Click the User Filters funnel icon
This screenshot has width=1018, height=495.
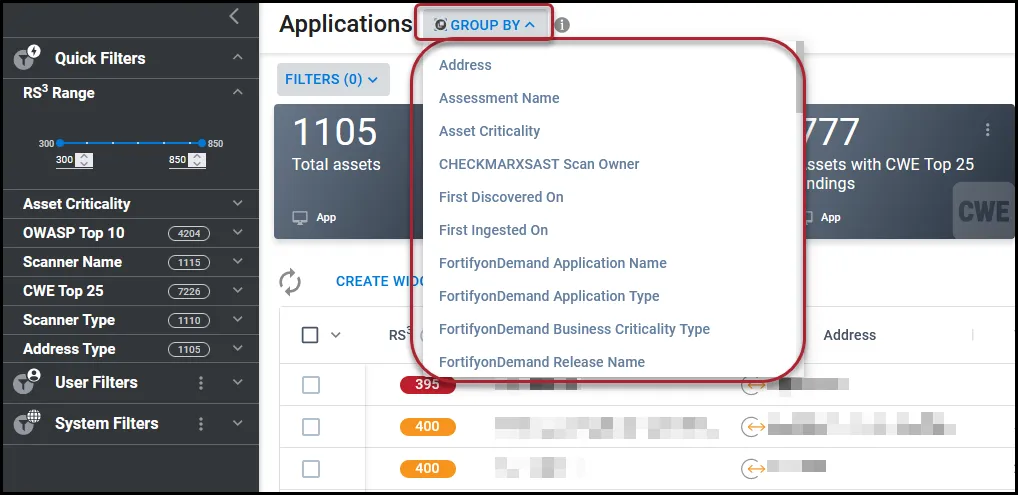[x=27, y=382]
